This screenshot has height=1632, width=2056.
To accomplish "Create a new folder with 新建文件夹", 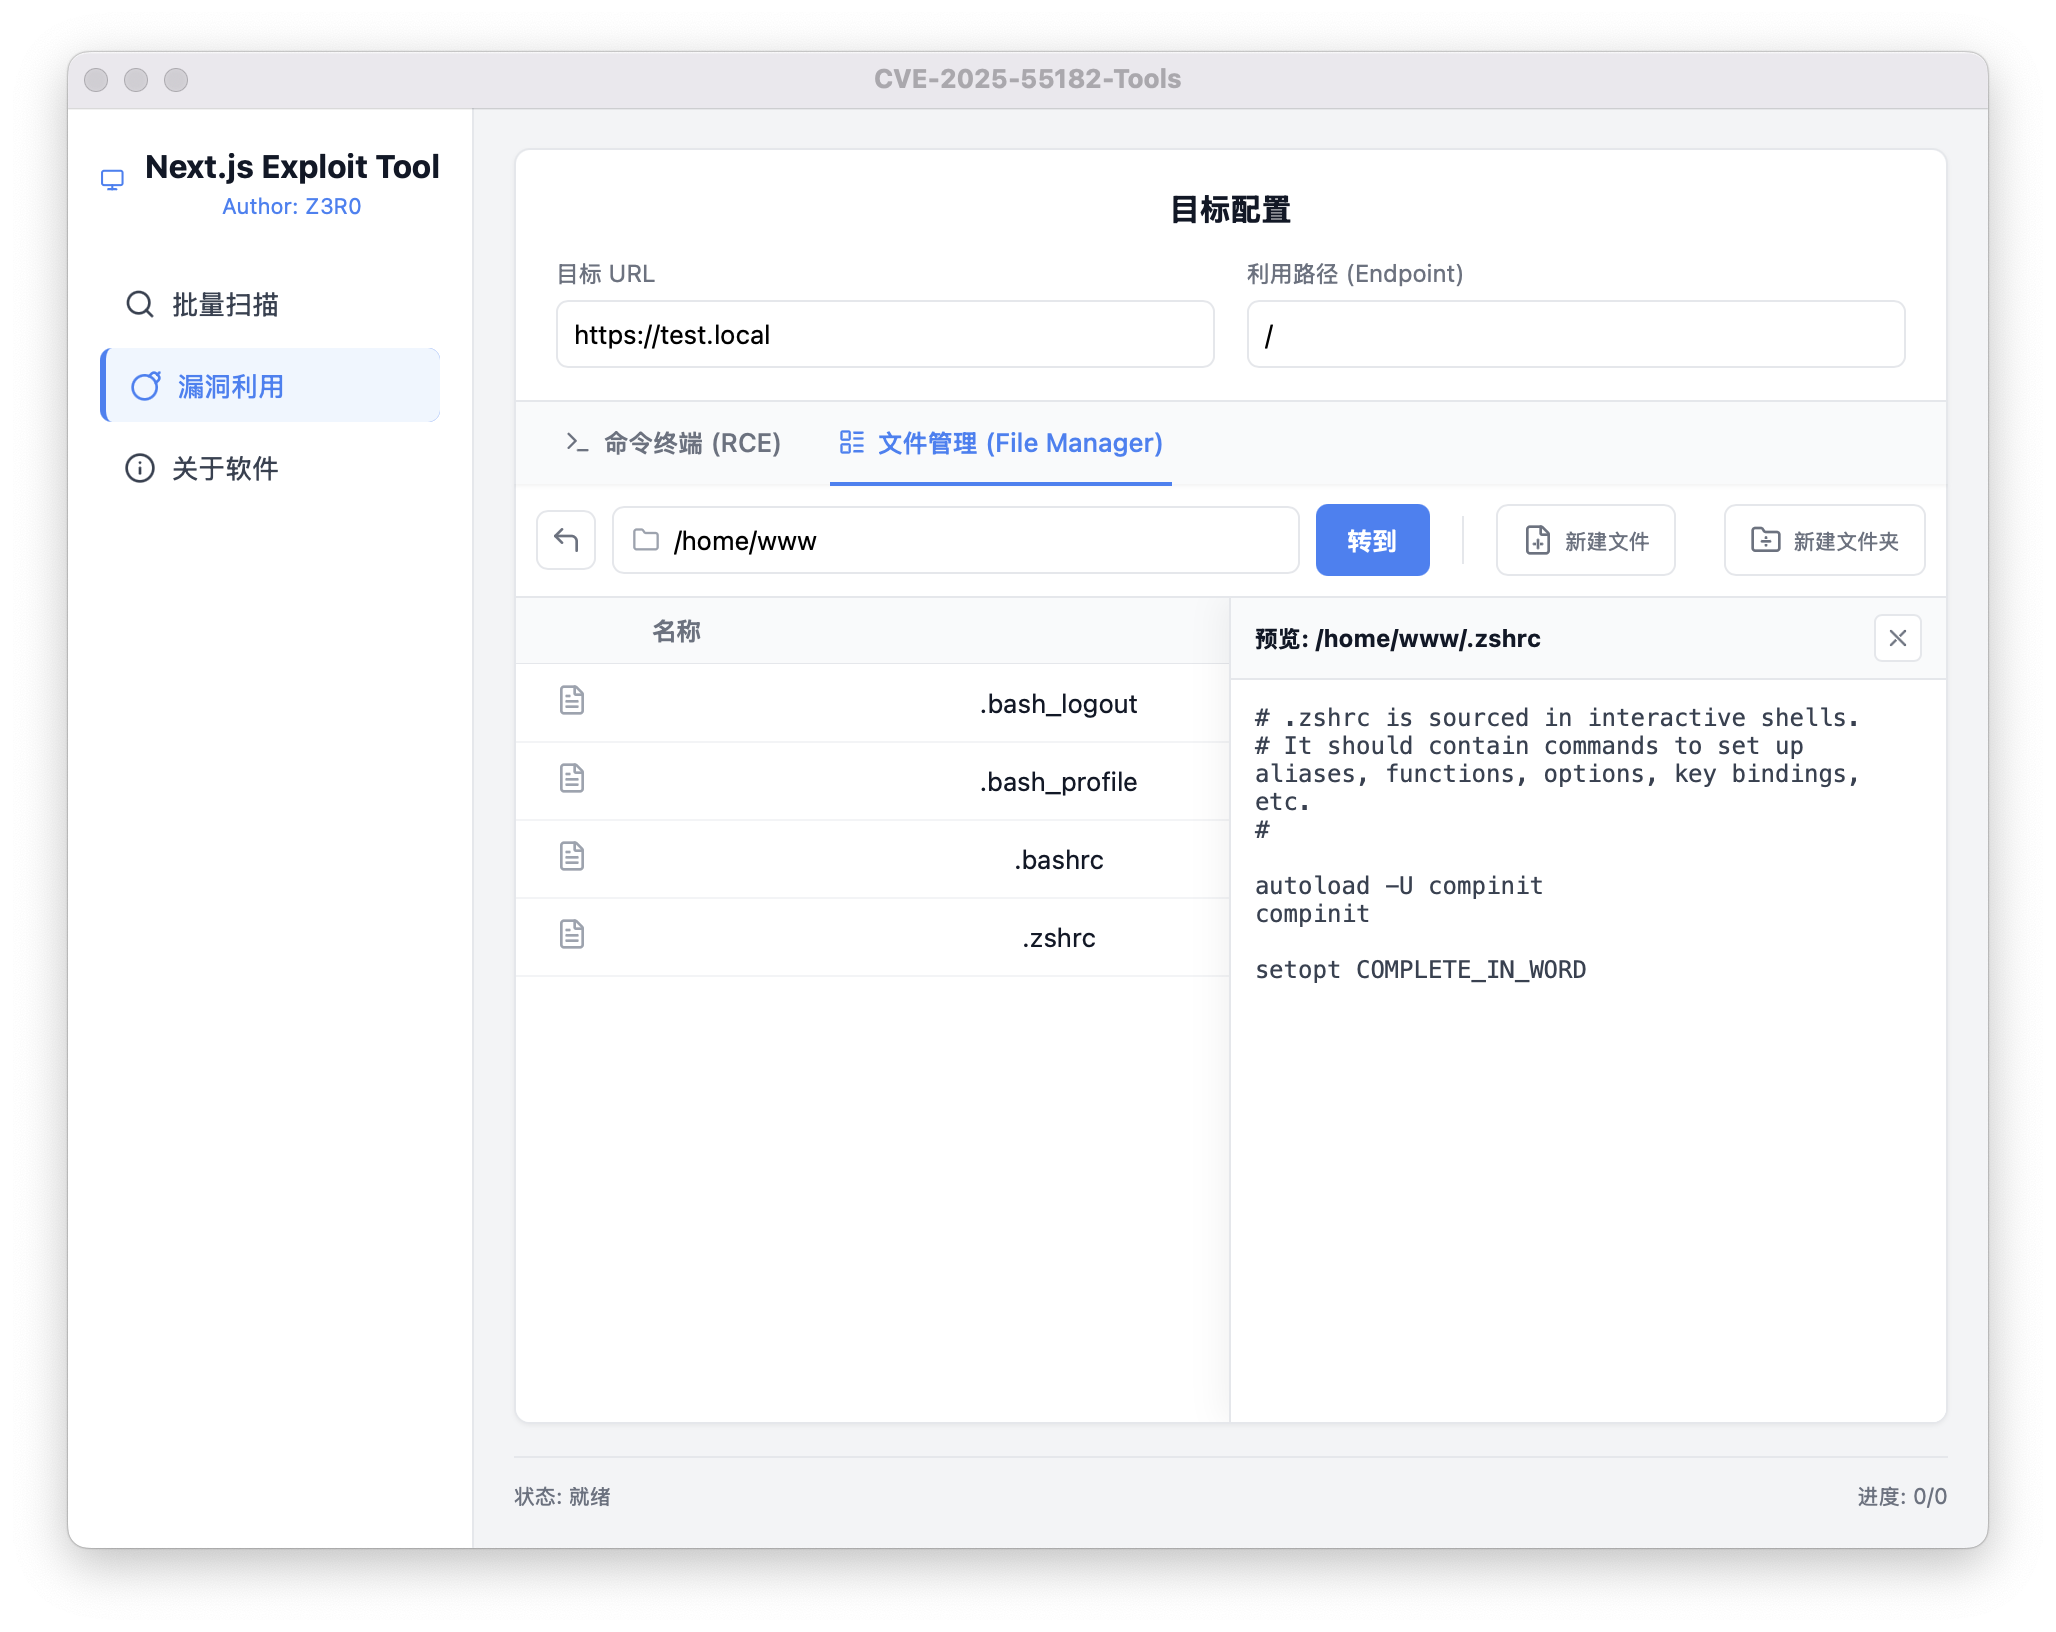I will point(1825,540).
